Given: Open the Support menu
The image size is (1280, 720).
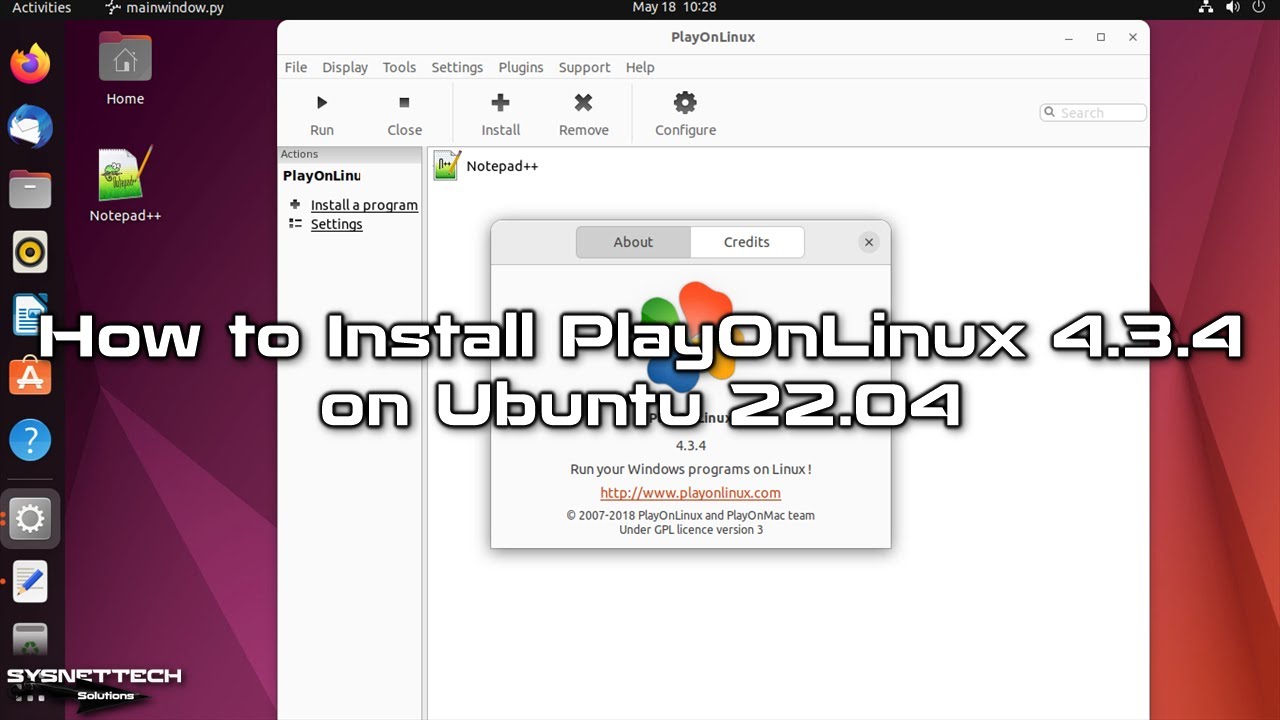Looking at the screenshot, I should tap(584, 67).
